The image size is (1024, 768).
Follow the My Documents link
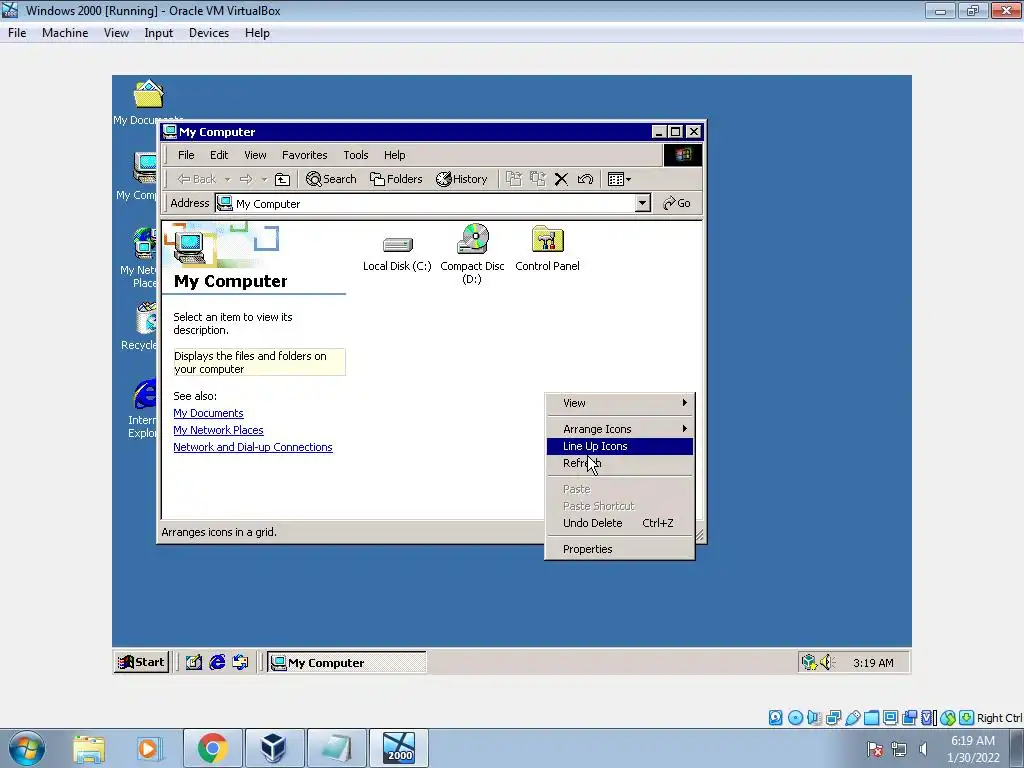pos(208,413)
